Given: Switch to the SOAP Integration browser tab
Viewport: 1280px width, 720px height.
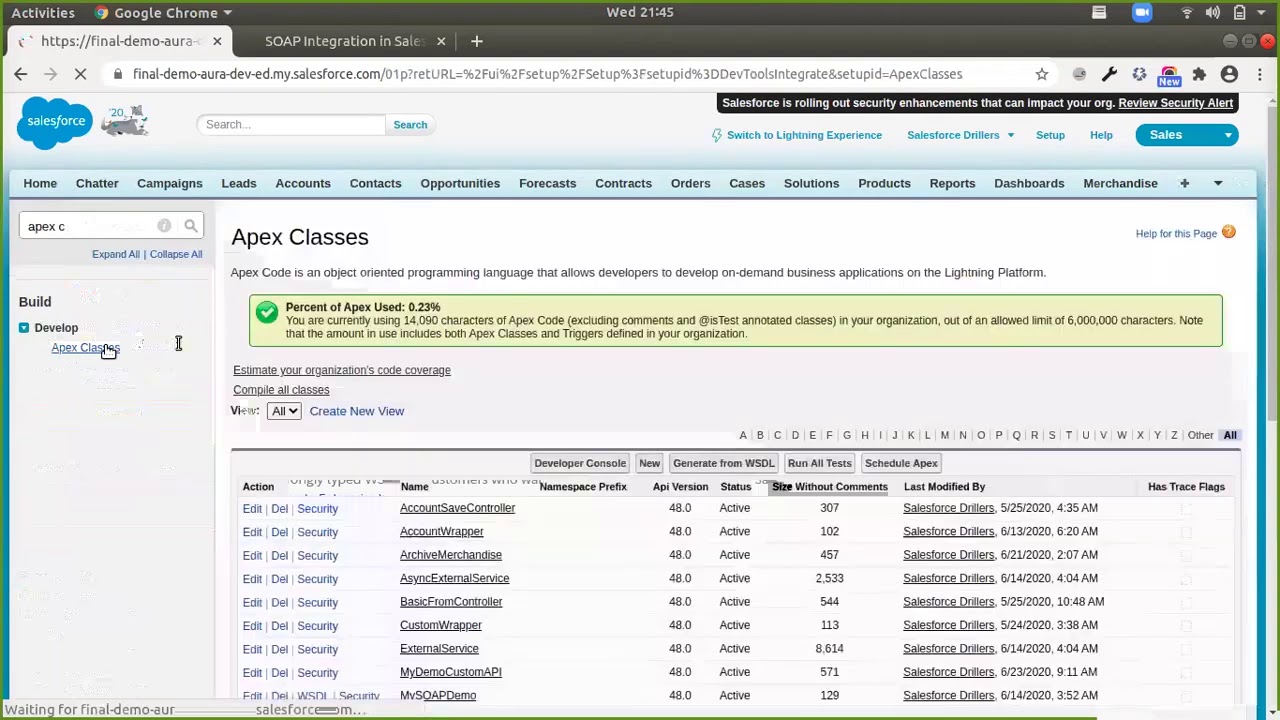Looking at the screenshot, I should tap(345, 41).
